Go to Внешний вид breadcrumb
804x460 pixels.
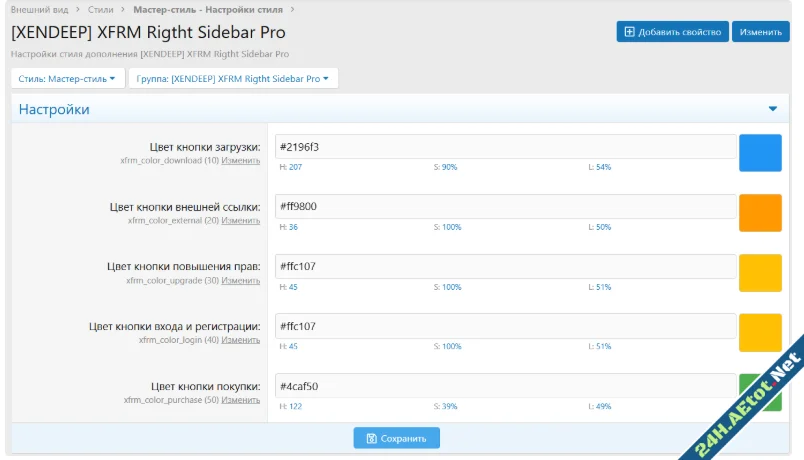pyautogui.click(x=39, y=9)
